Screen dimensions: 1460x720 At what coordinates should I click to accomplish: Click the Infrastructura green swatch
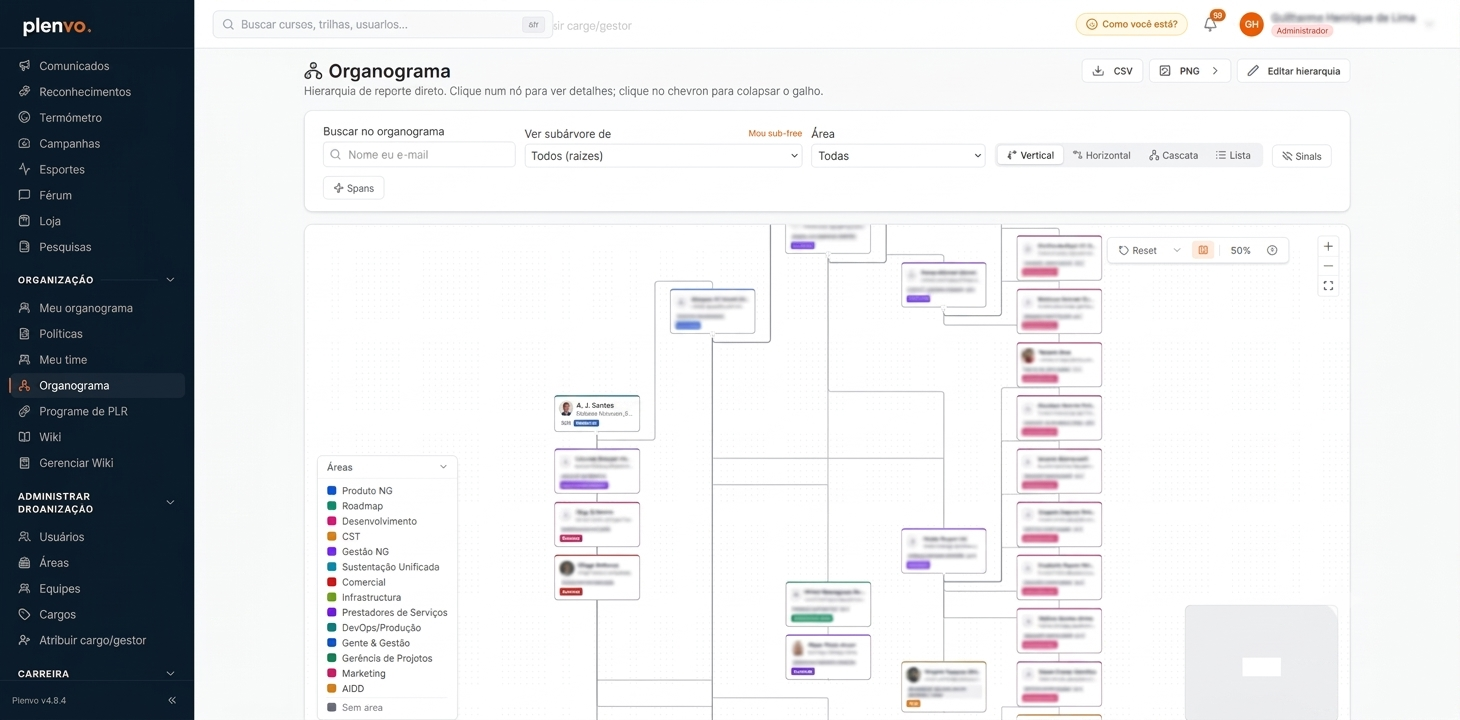click(332, 597)
